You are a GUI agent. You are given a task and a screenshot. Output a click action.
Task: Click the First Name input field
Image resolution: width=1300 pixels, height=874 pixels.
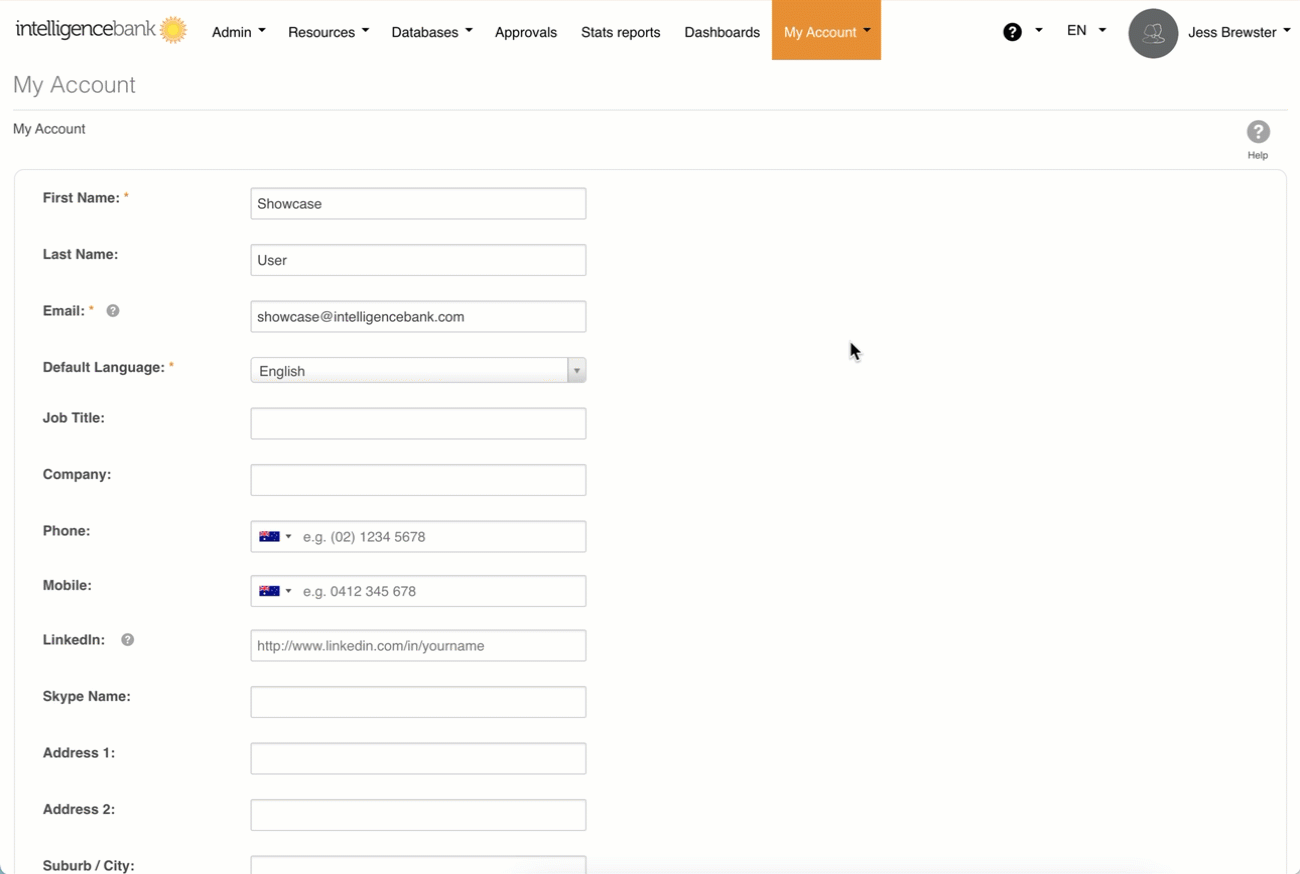[x=418, y=204]
